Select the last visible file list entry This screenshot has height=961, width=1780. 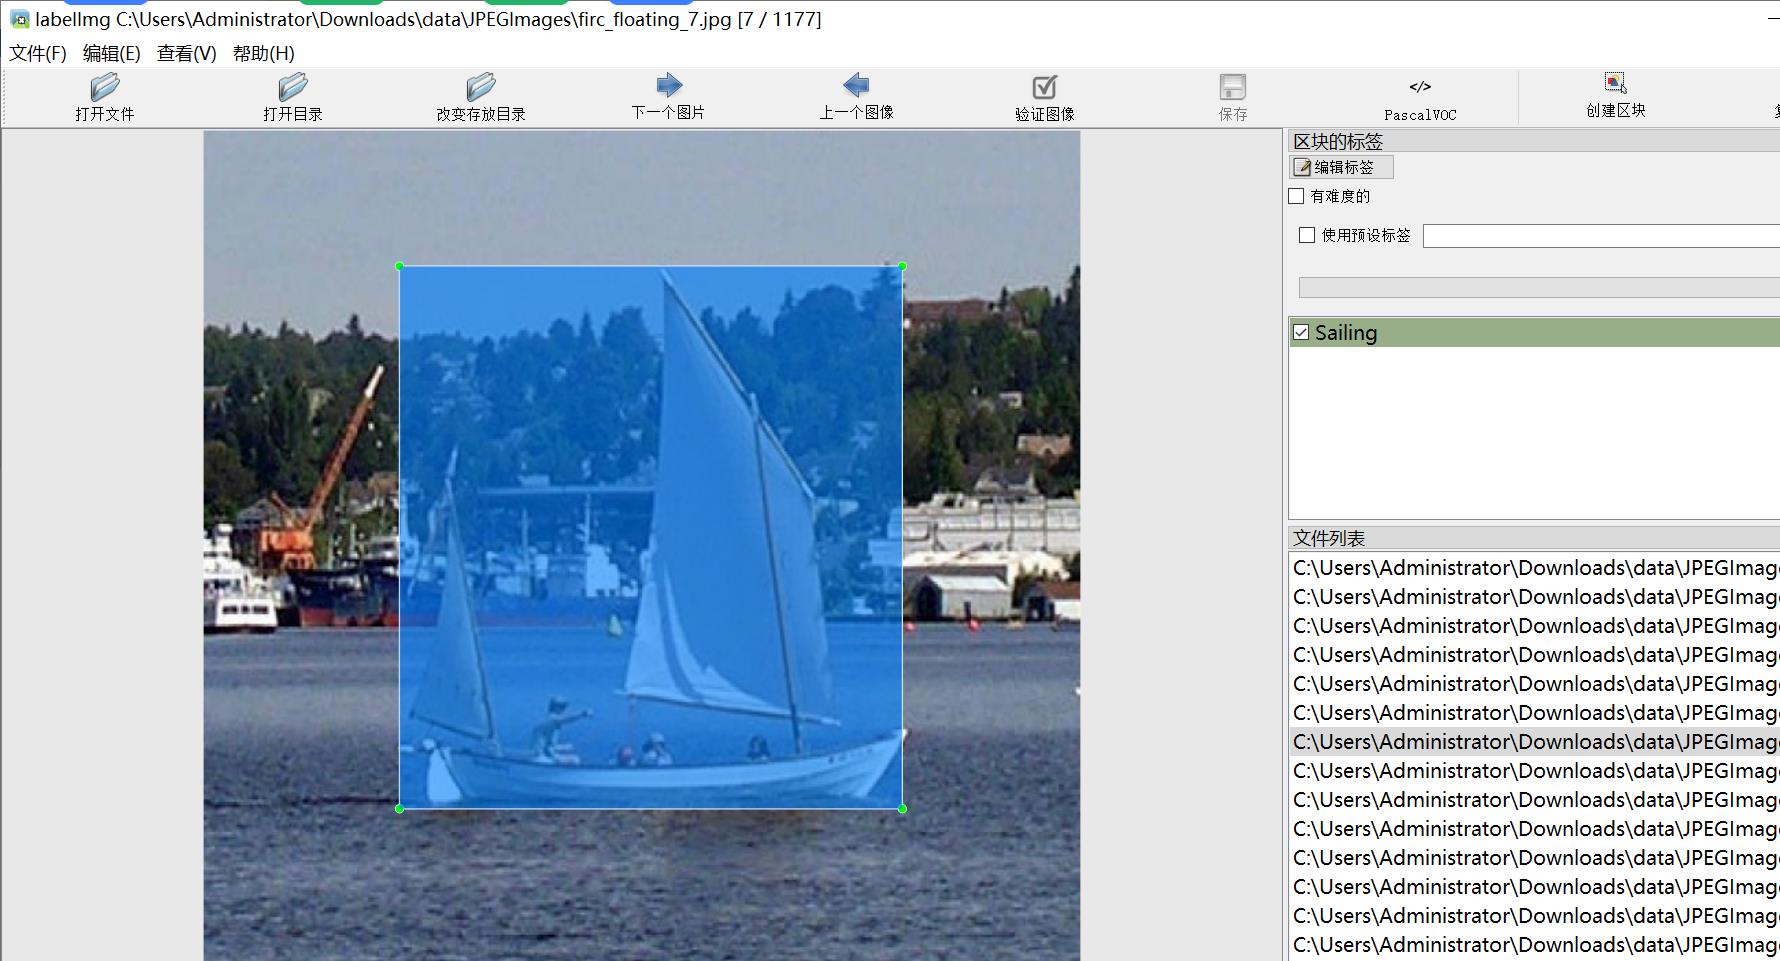[x=1535, y=945]
